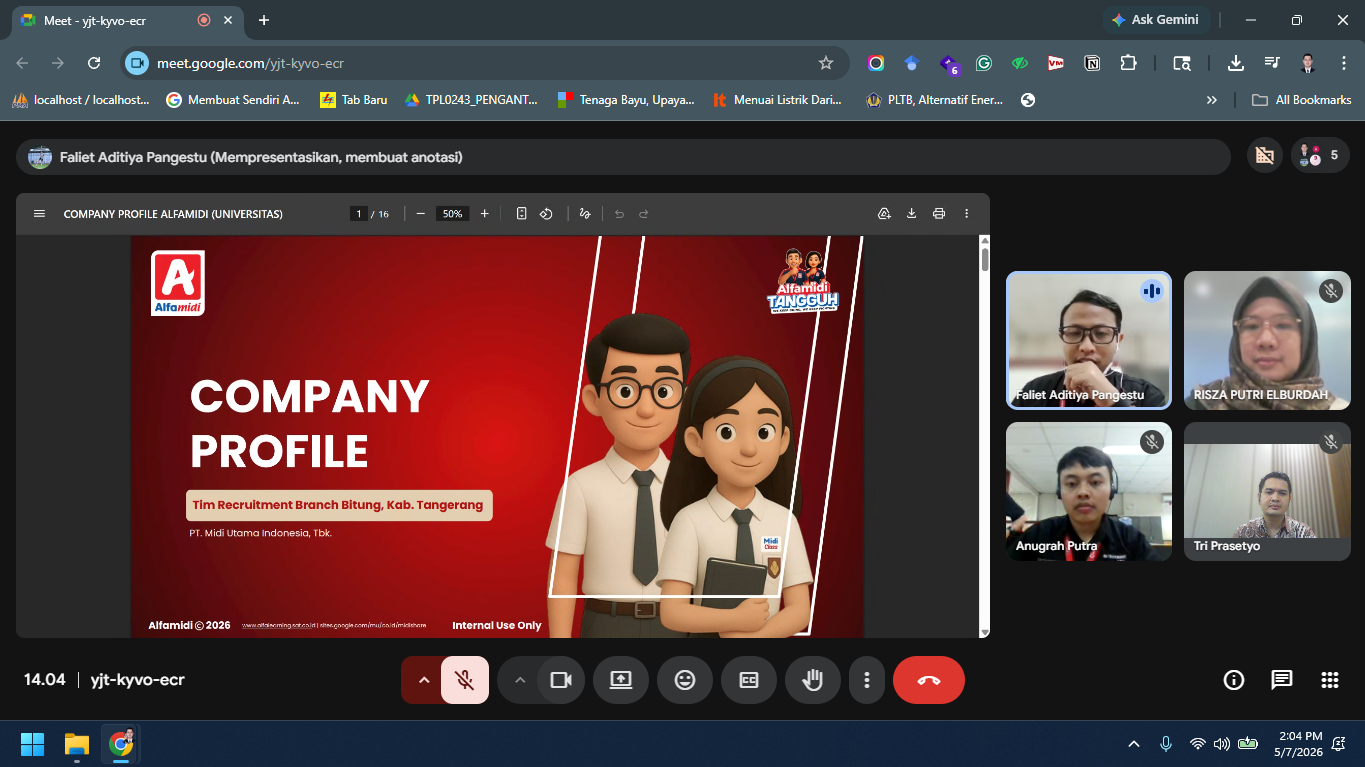Save the PDF to Google Drive
This screenshot has width=1365, height=767.
884,214
